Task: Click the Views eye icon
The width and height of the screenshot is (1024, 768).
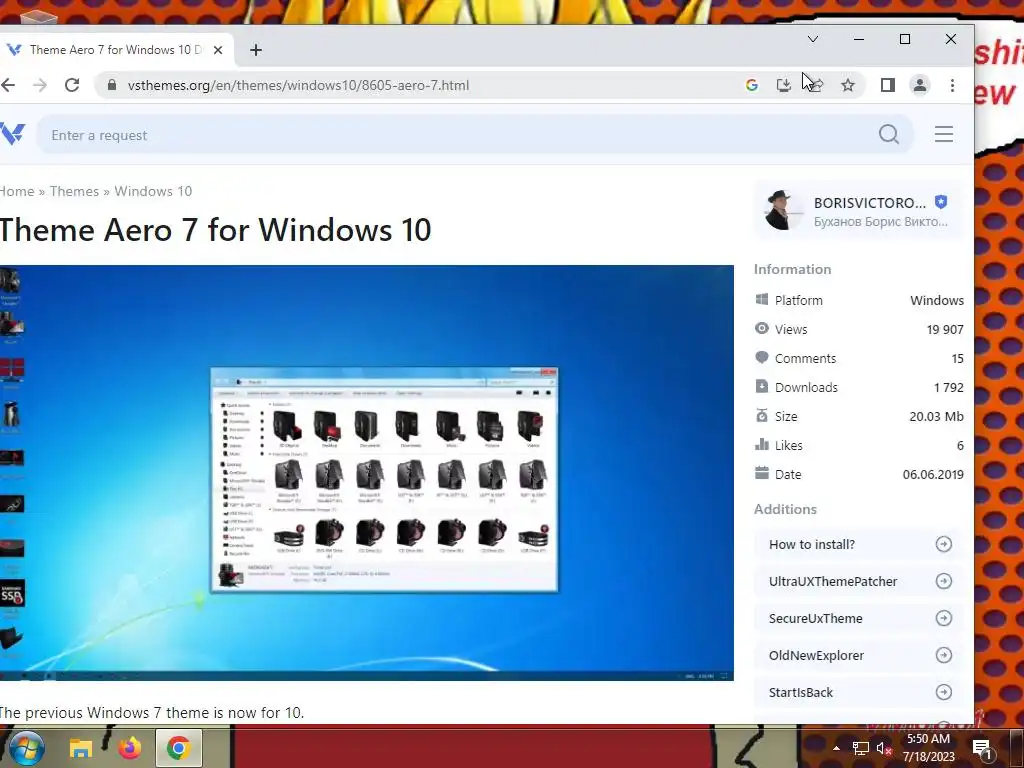Action: [761, 328]
